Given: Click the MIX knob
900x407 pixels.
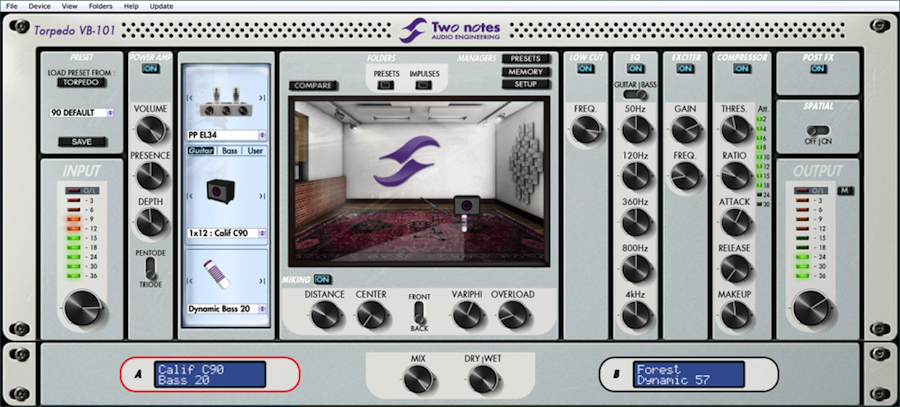Looking at the screenshot, I should coord(418,380).
